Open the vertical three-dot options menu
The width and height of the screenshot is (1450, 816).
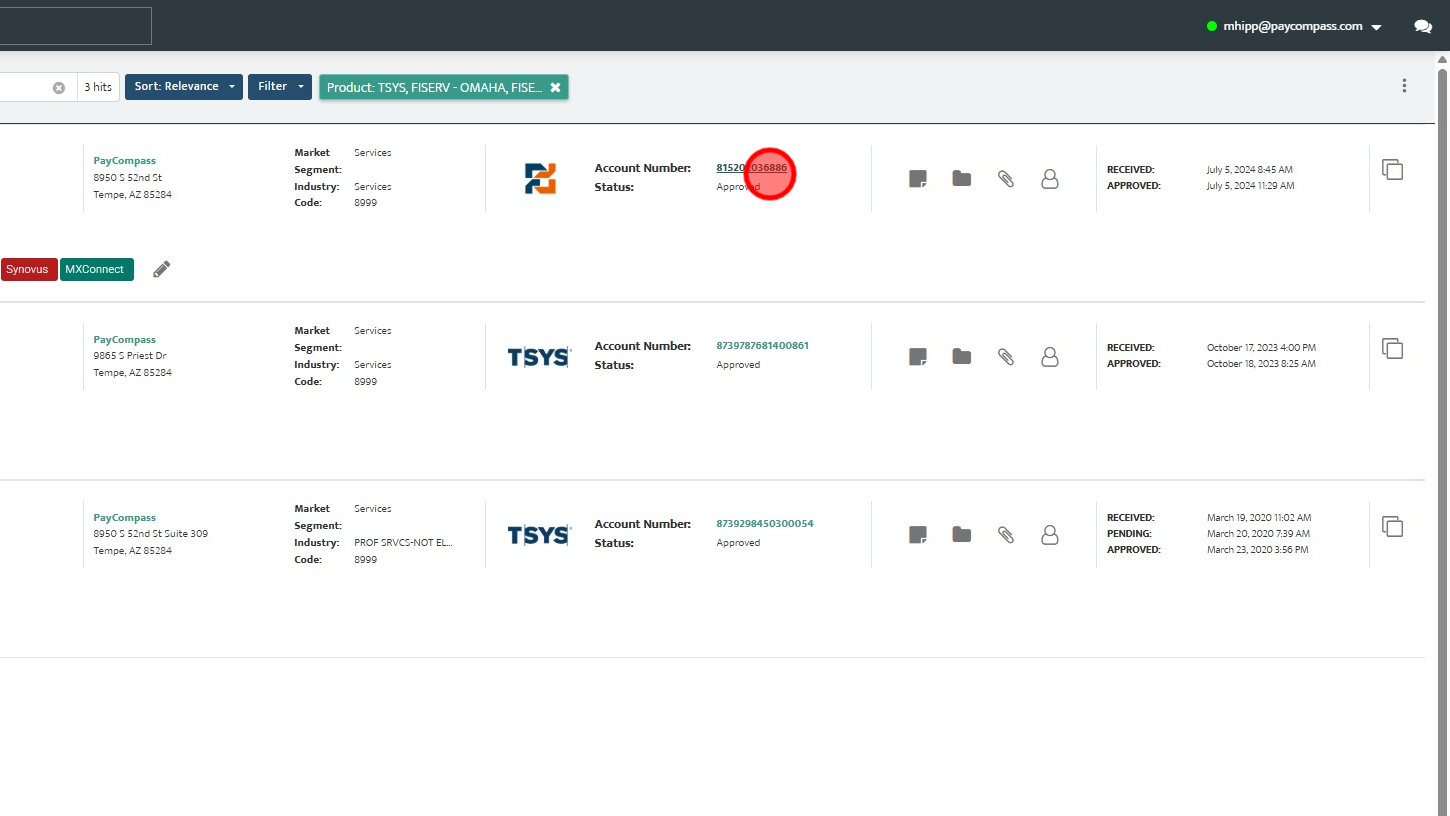[x=1404, y=86]
